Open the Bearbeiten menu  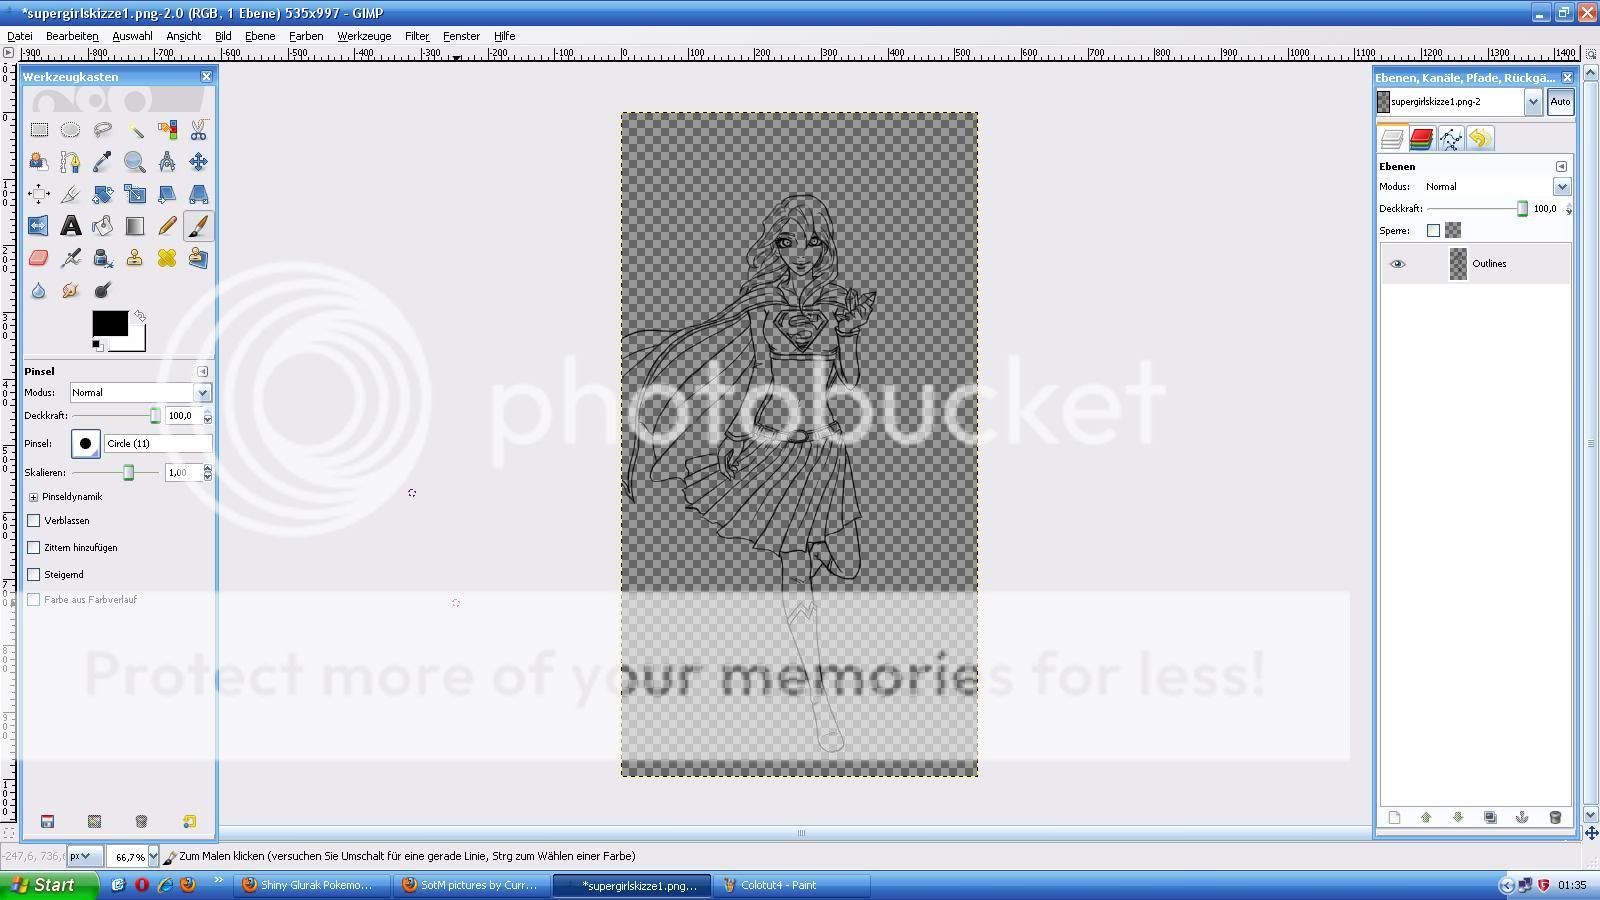[72, 36]
